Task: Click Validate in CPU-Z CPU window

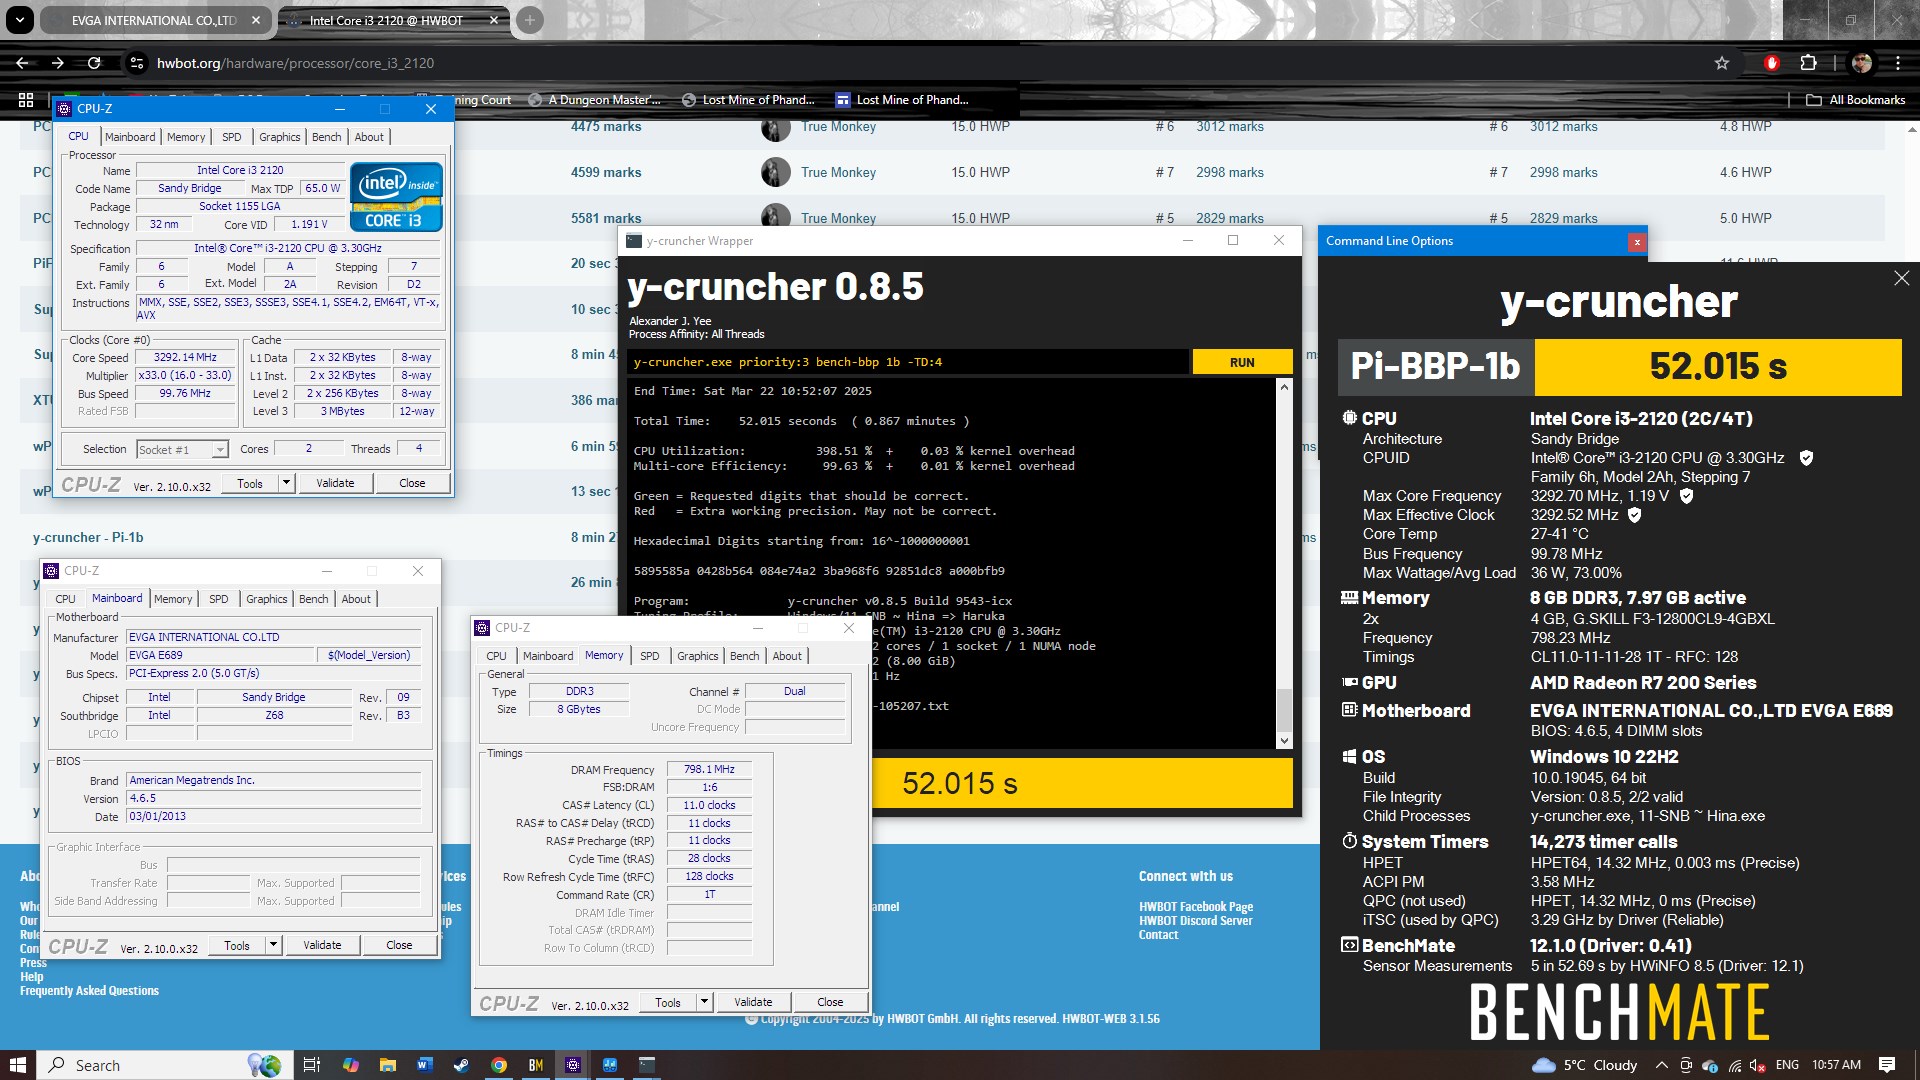Action: coord(335,483)
